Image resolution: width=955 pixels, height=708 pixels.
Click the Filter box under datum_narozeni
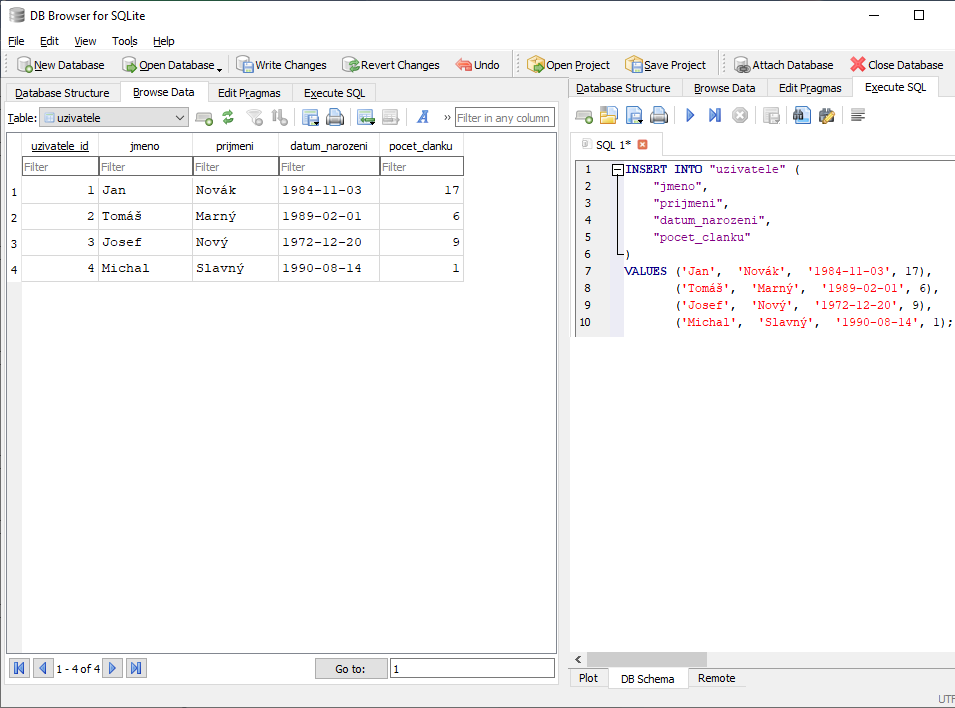point(328,166)
